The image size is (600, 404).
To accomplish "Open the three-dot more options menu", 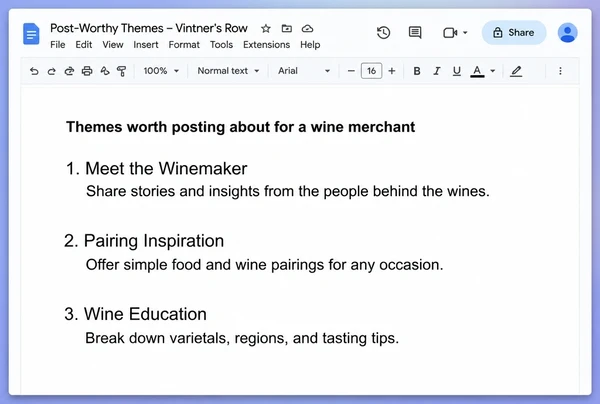I will pyautogui.click(x=560, y=71).
